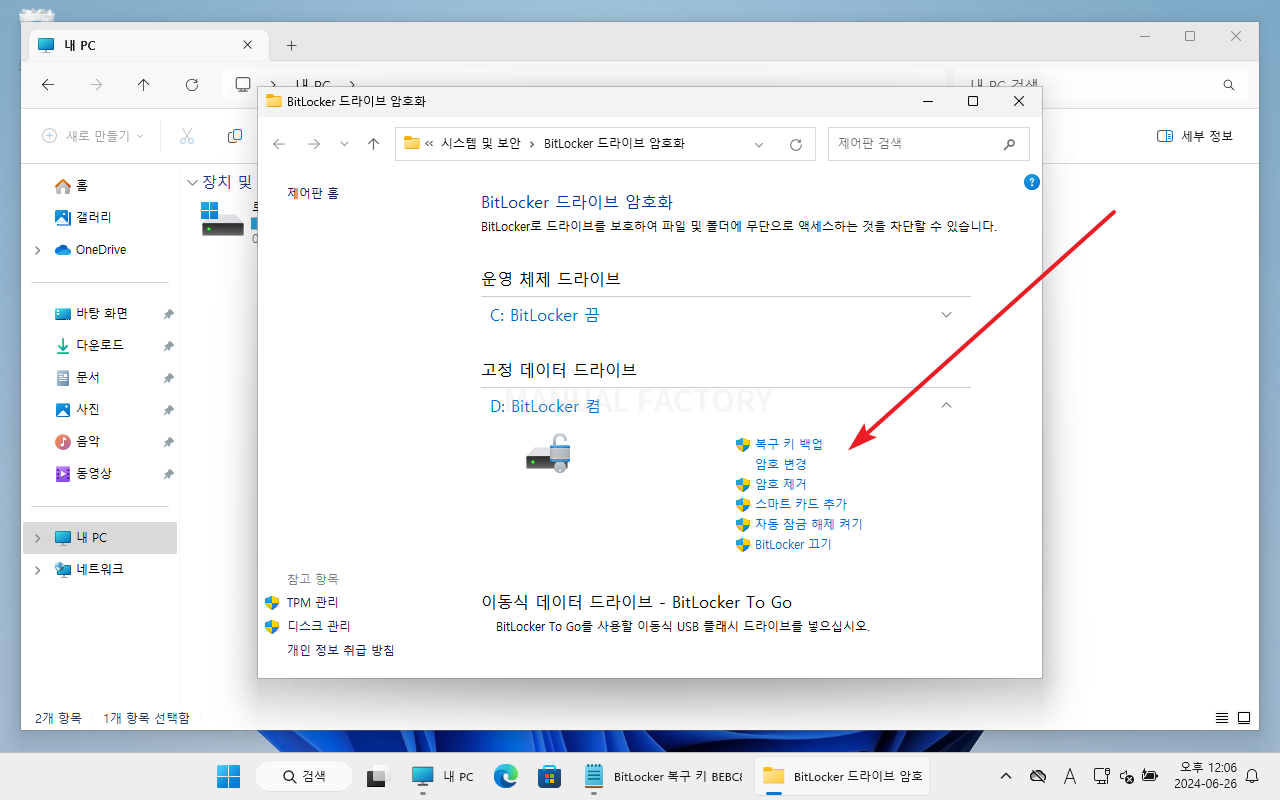Open 음악 folder in the sidebar
The width and height of the screenshot is (1280, 800).
[88, 441]
